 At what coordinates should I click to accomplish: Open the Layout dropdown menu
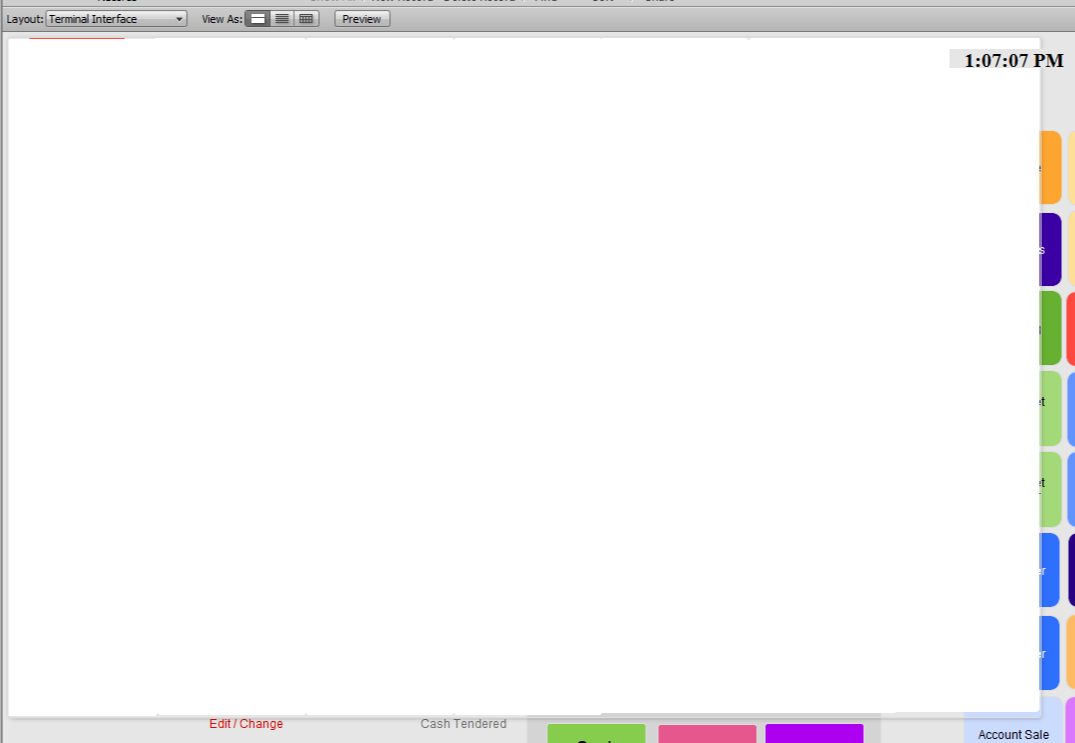[117, 19]
